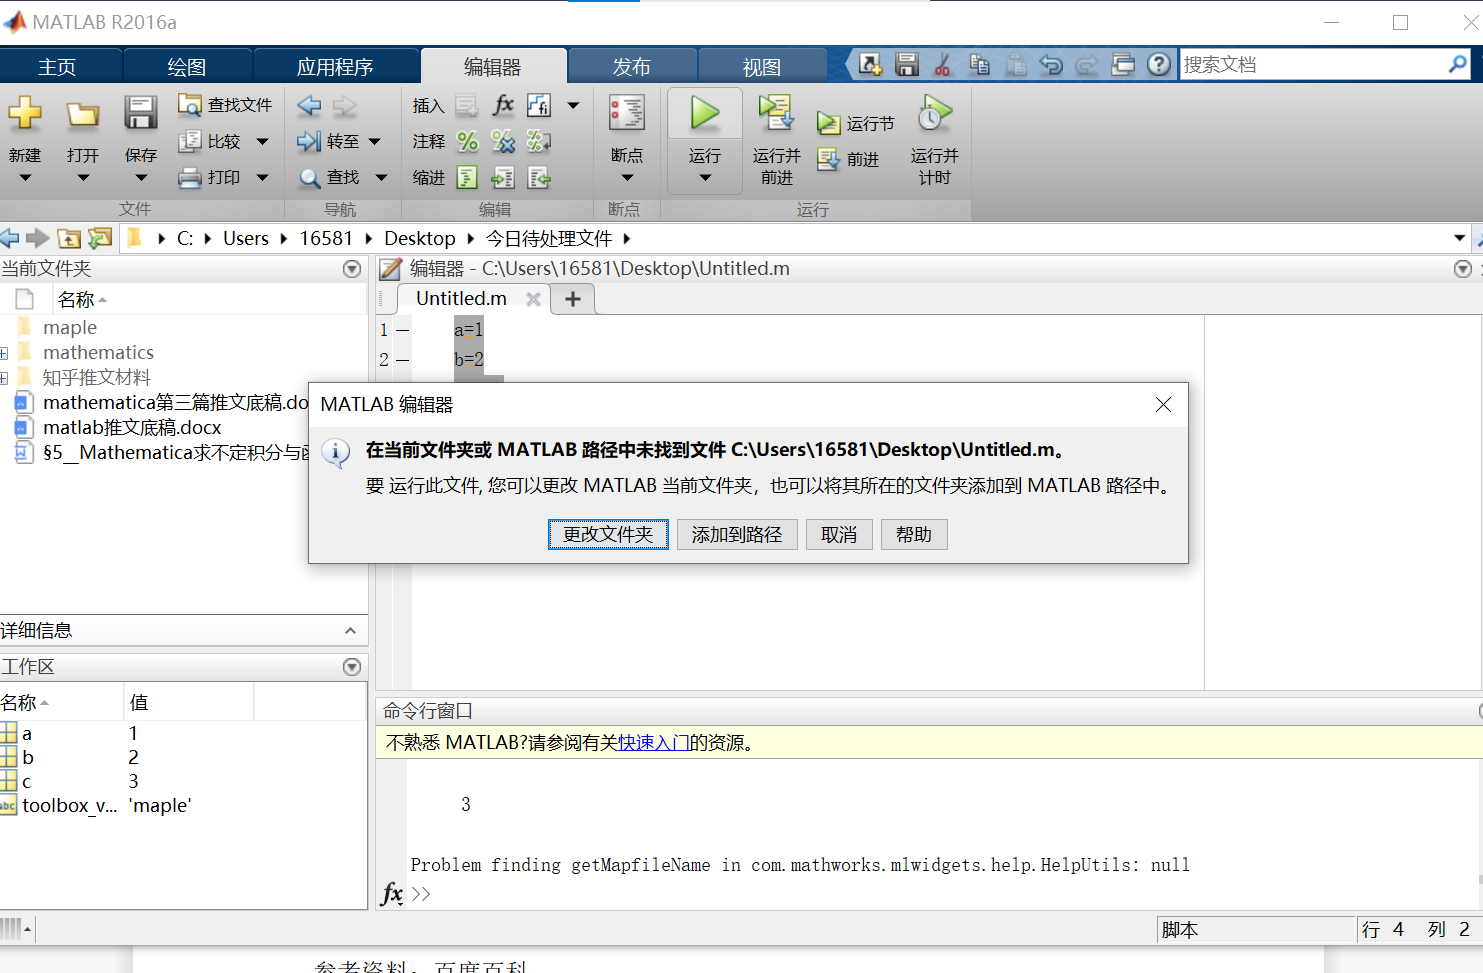Collapse the Details (详细信息) panel
The width and height of the screenshot is (1483, 973).
pyautogui.click(x=350, y=631)
